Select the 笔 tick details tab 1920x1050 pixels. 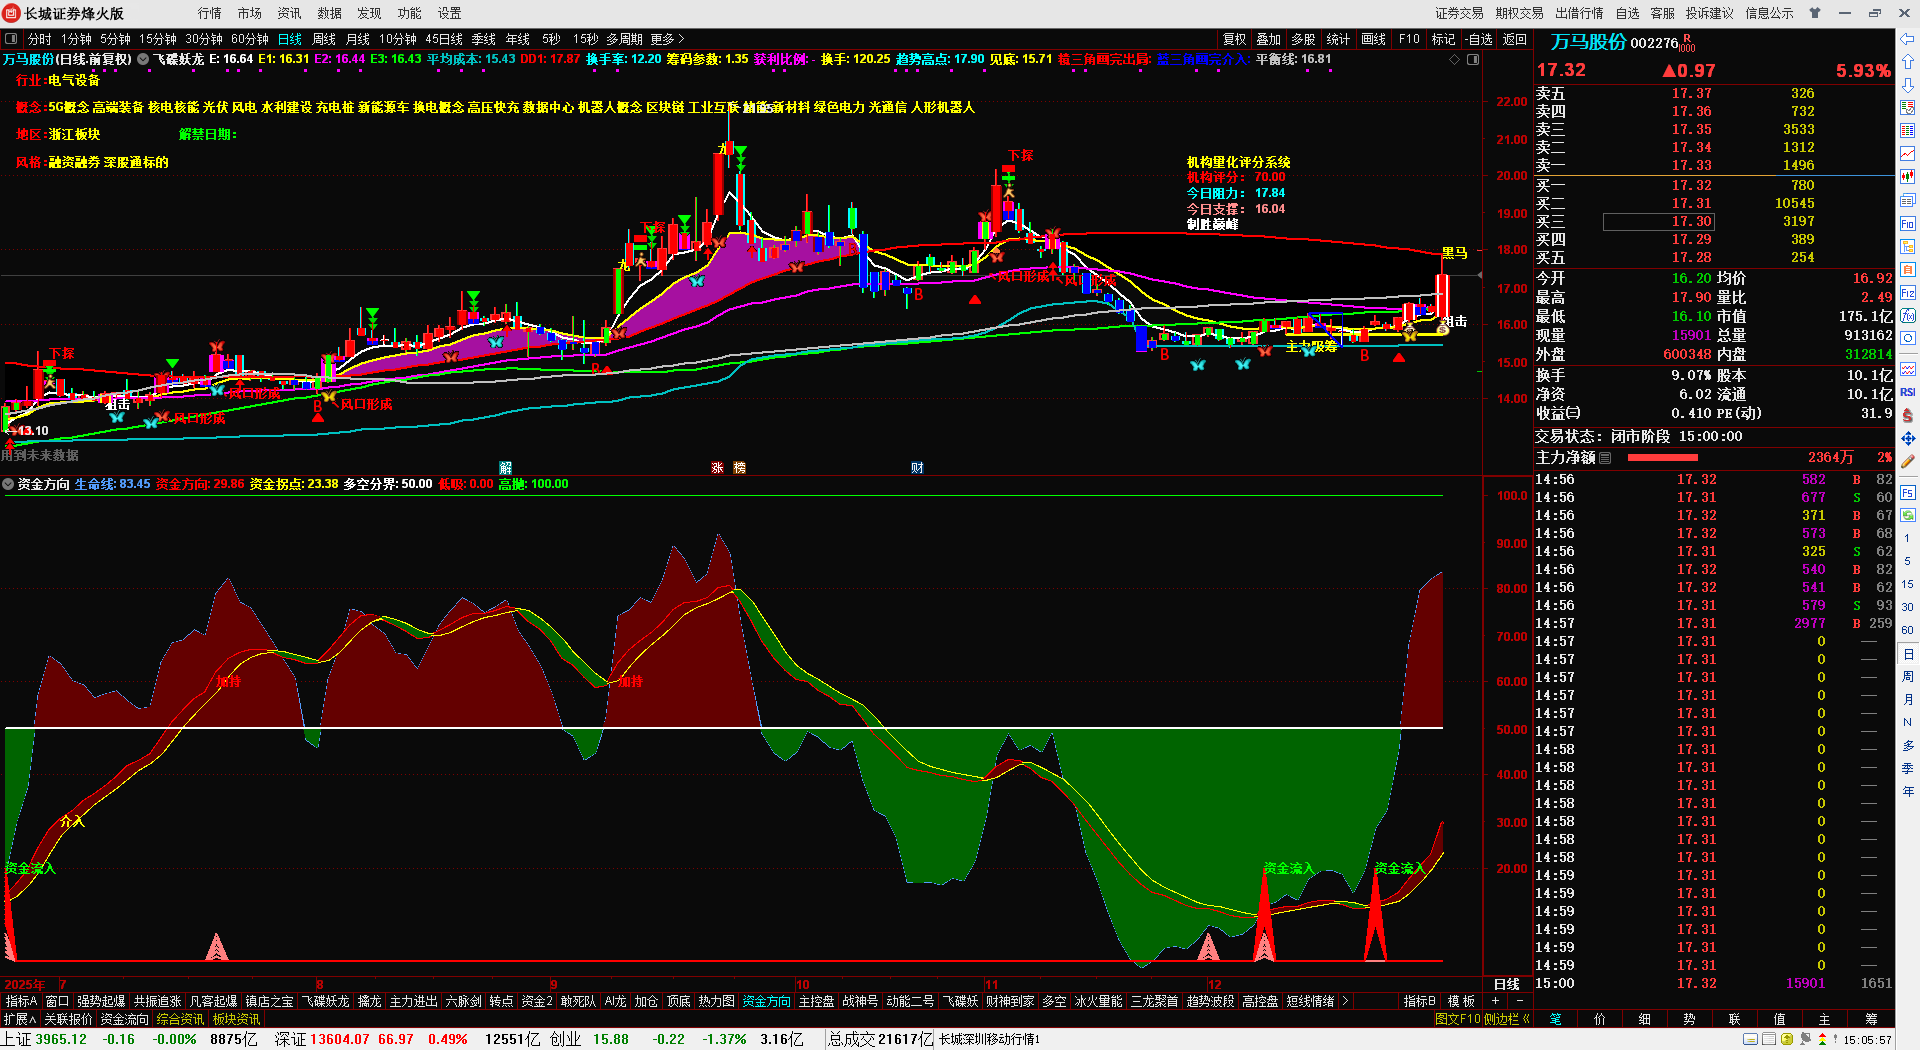(1556, 1019)
